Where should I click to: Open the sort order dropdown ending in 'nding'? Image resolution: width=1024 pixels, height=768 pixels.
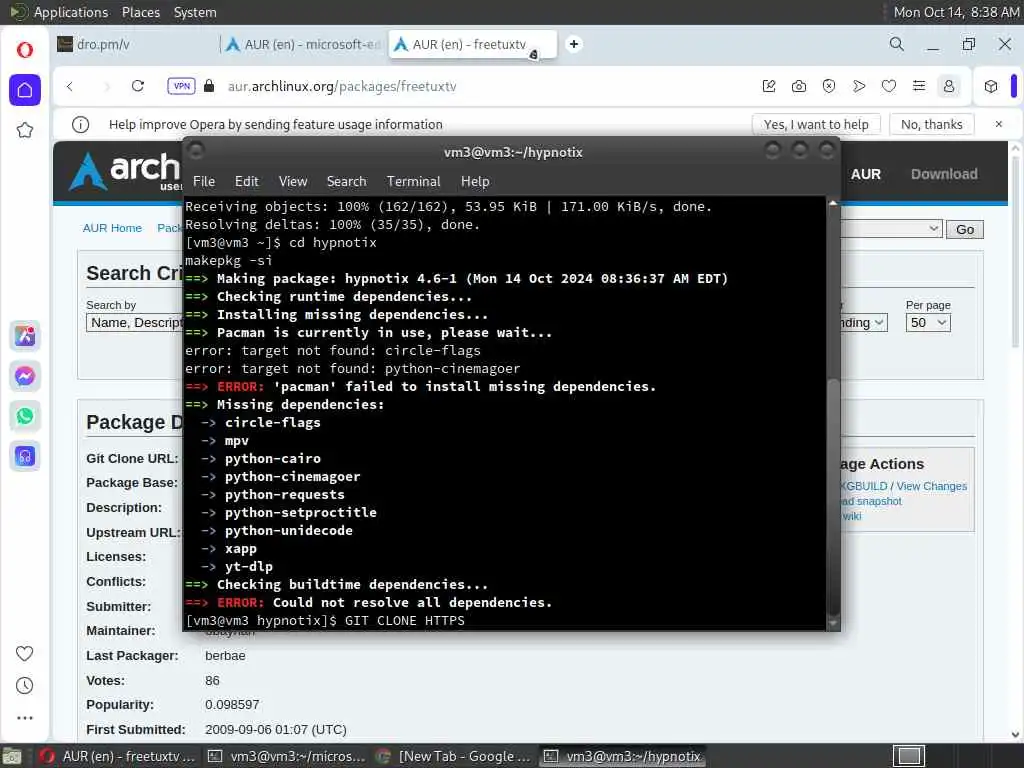(863, 323)
